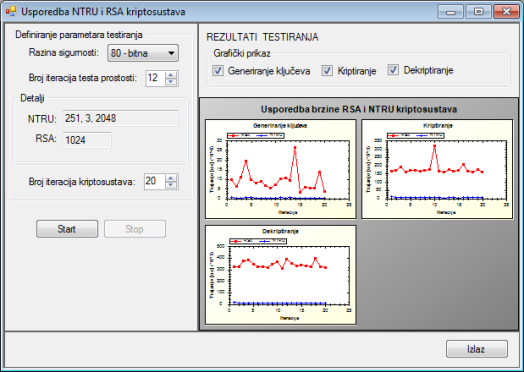Click the Kriptiranje chart
This screenshot has width=524, height=372.
[437, 169]
